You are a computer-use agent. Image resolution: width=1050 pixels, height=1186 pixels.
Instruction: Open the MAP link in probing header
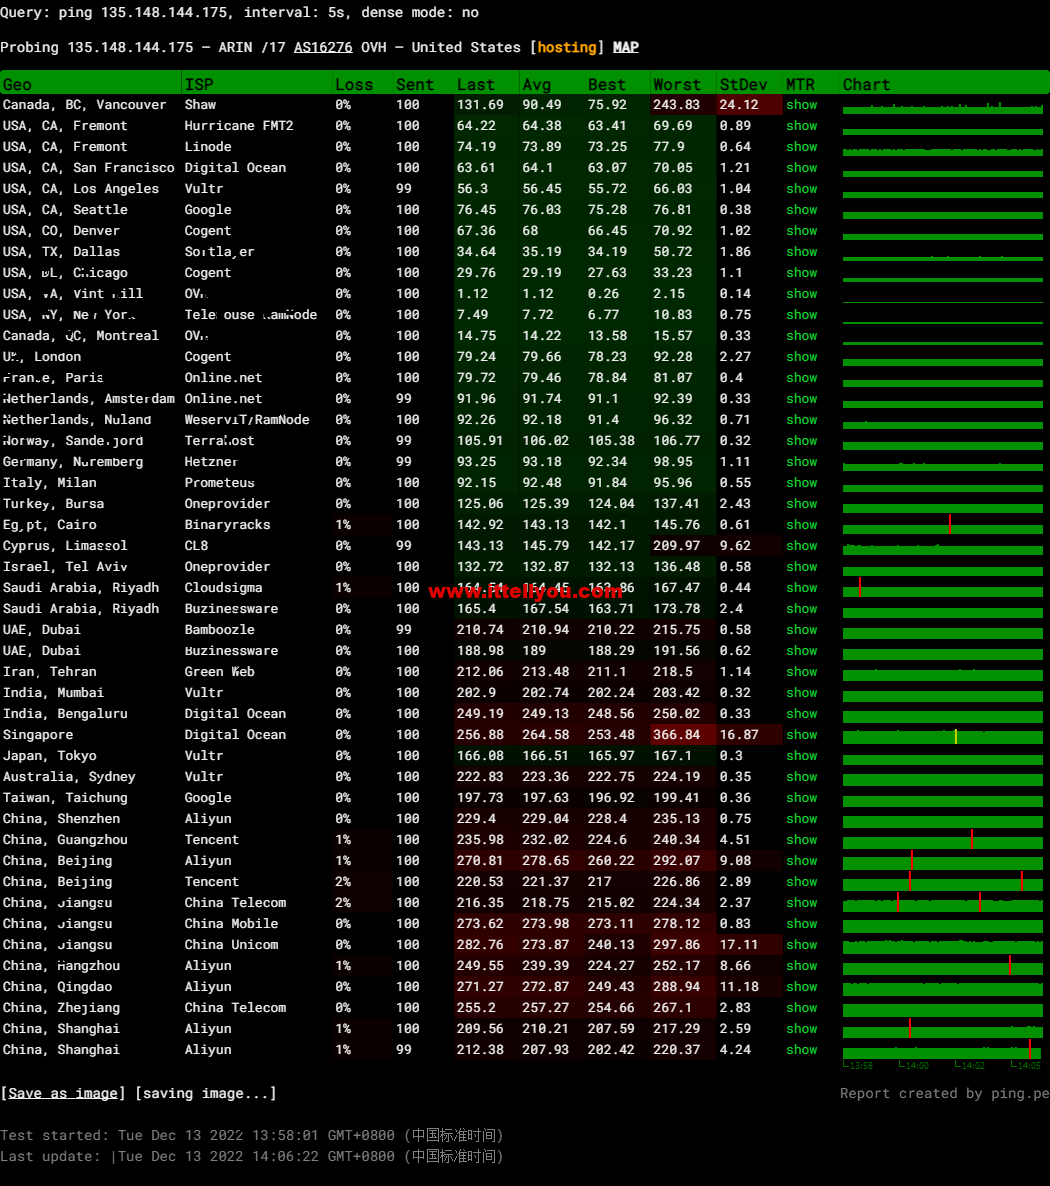click(625, 47)
